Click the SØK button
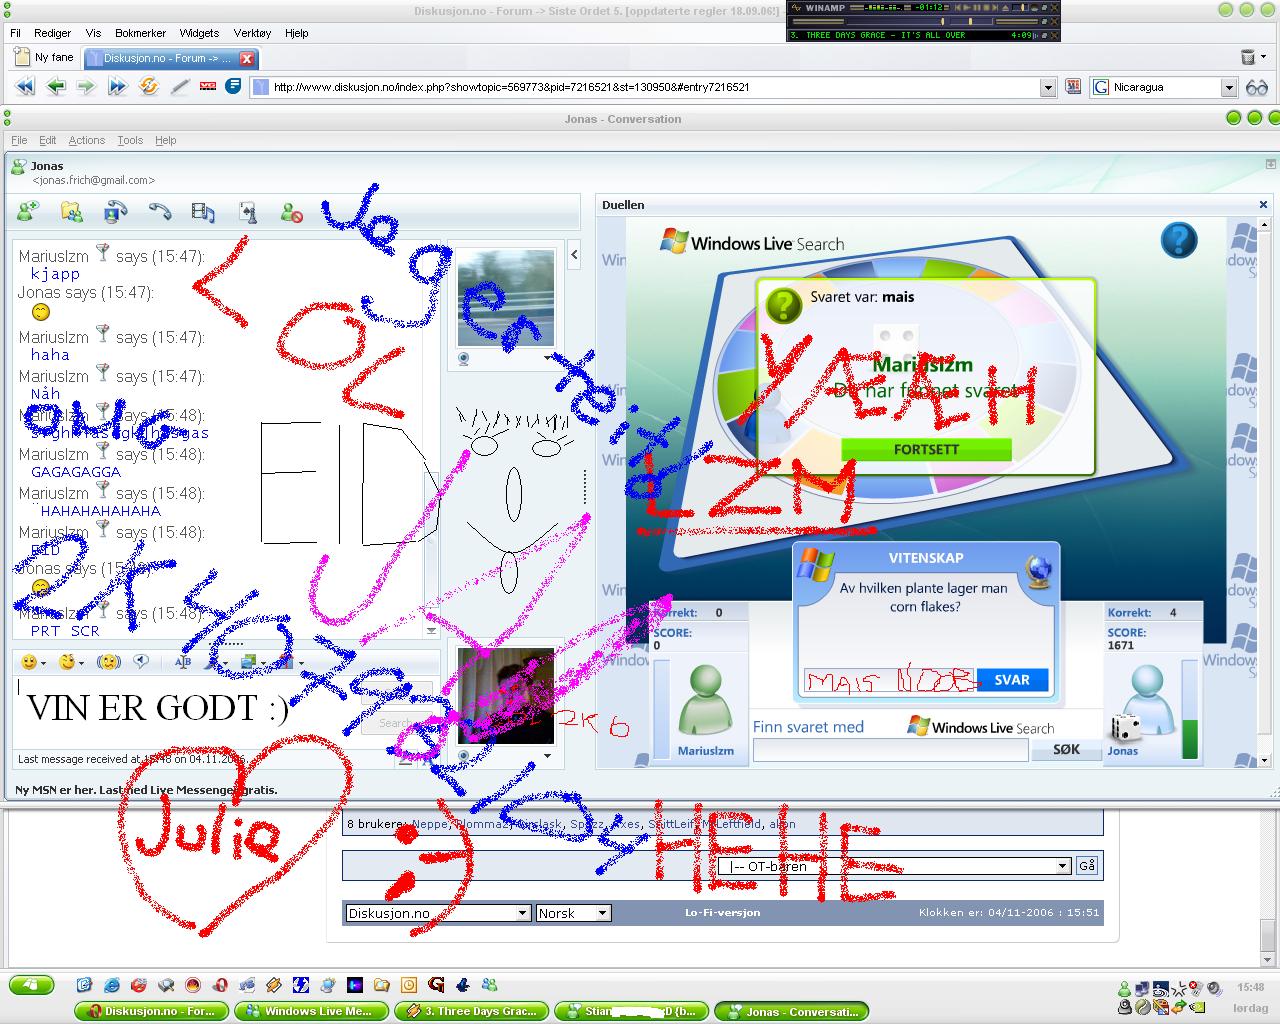1280x1024 pixels. click(x=1066, y=750)
